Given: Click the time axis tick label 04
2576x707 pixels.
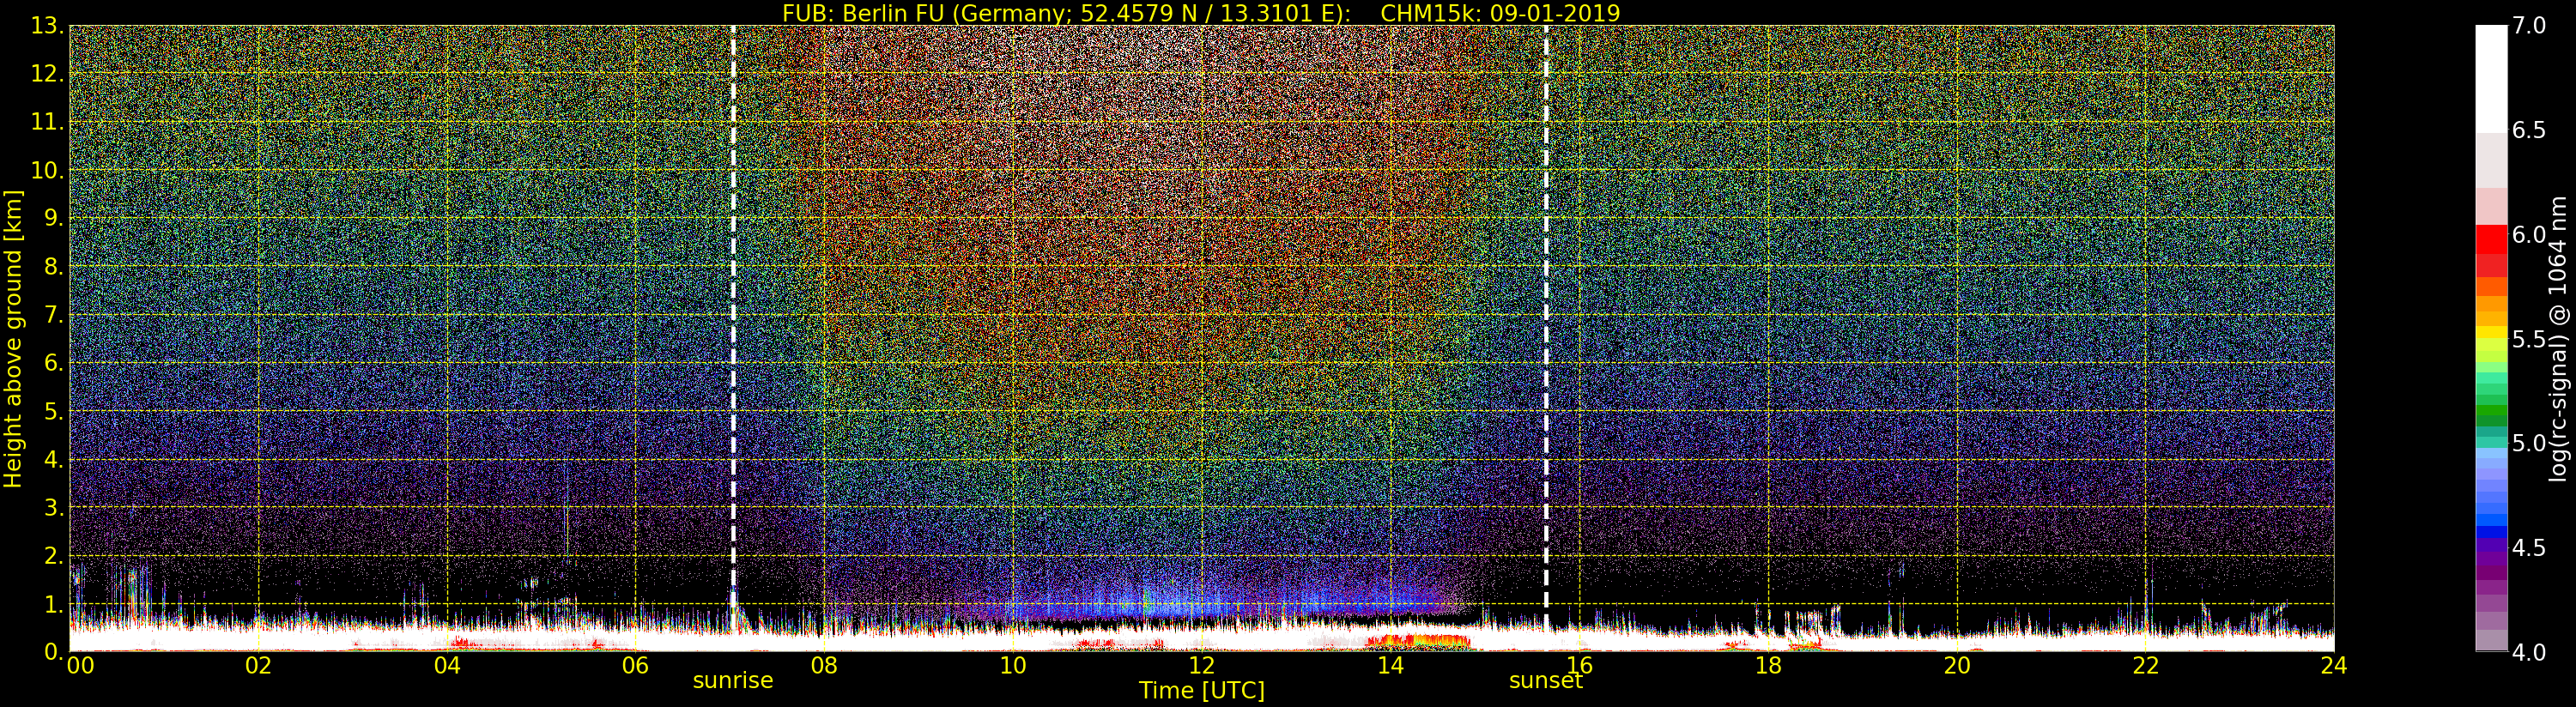Looking at the screenshot, I should (x=447, y=665).
